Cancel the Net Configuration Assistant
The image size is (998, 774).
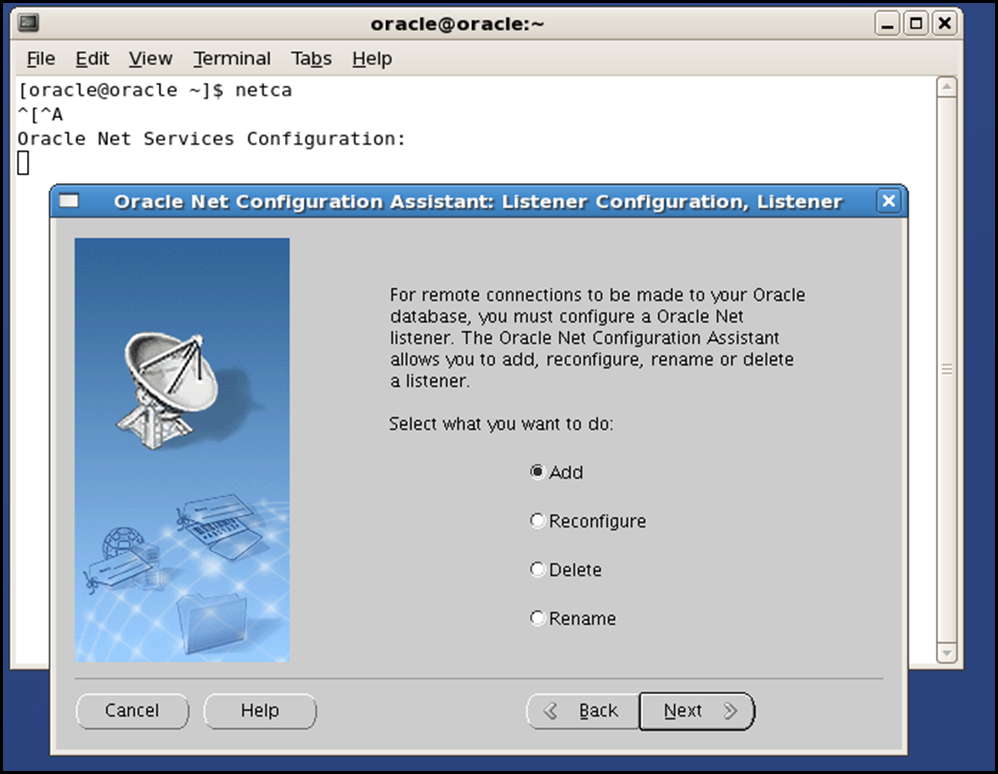pos(132,711)
